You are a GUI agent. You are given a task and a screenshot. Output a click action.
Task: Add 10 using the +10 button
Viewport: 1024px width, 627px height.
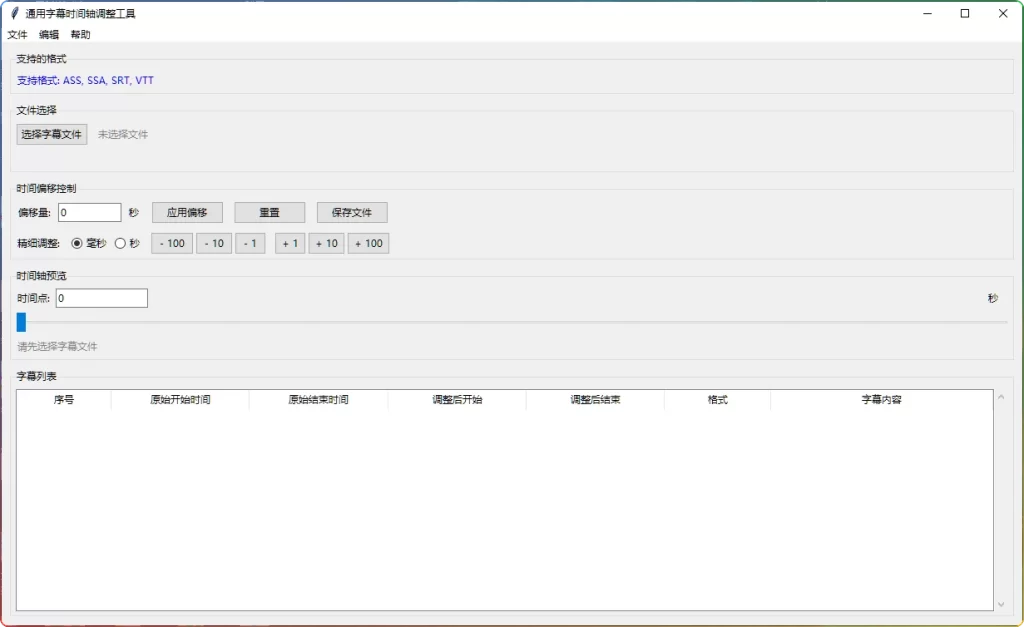tap(326, 243)
